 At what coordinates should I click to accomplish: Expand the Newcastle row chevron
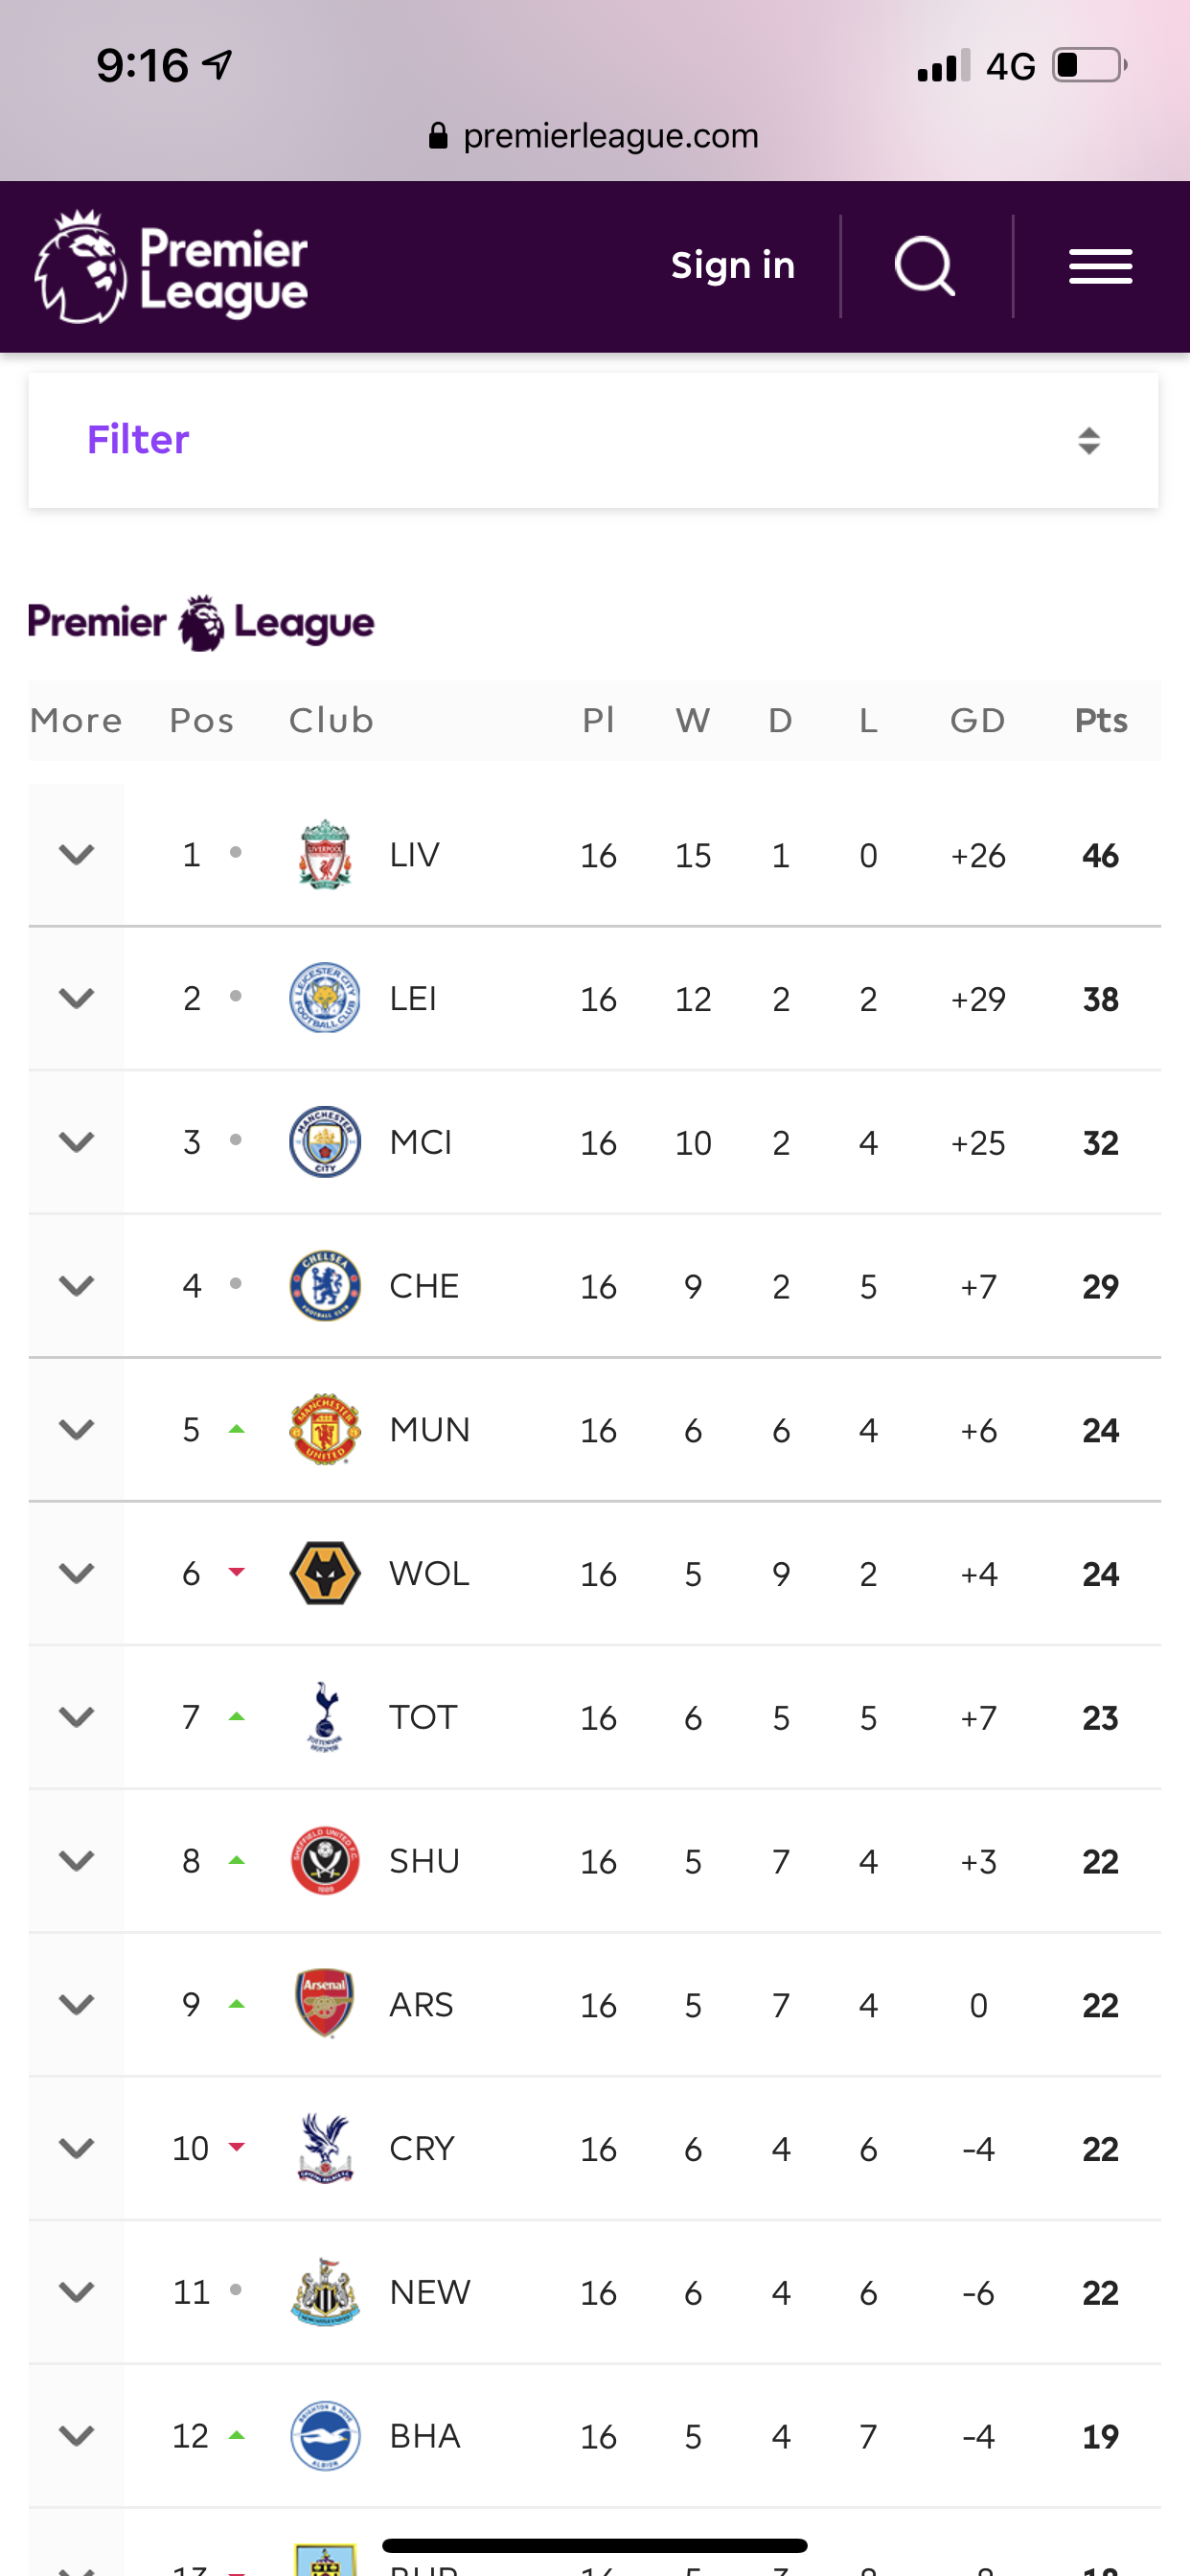pyautogui.click(x=76, y=2292)
